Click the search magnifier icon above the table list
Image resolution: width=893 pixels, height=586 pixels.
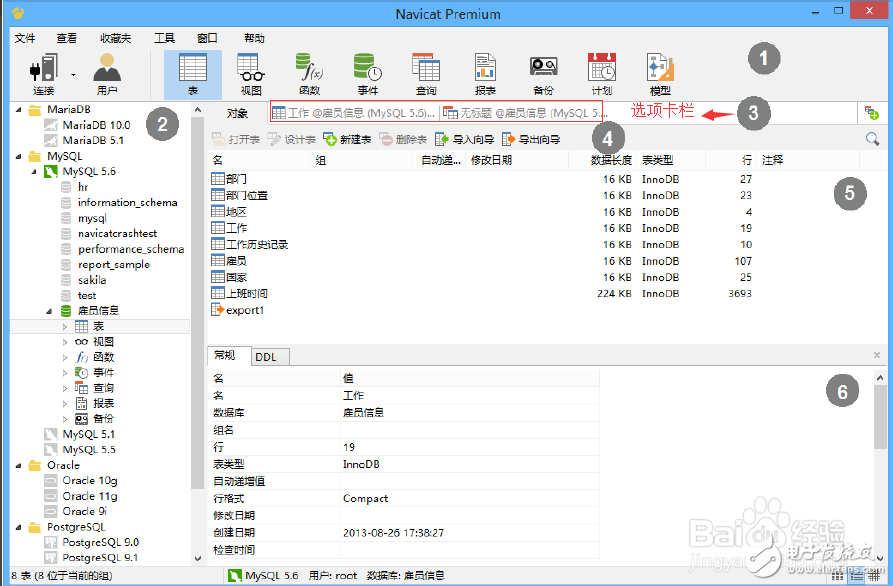click(871, 138)
